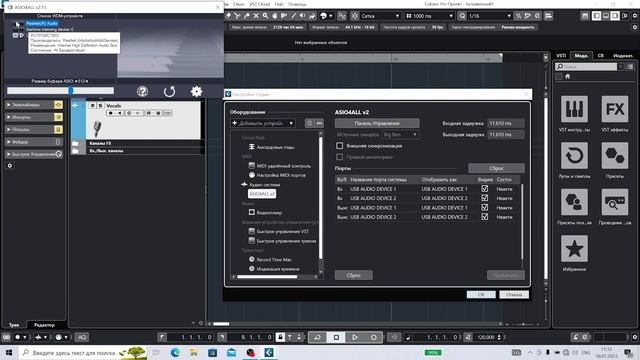Viewport: 640px width, 360px height.
Task: Uncheck visible for input USB AUDIO DEVICE 1
Action: click(484, 189)
